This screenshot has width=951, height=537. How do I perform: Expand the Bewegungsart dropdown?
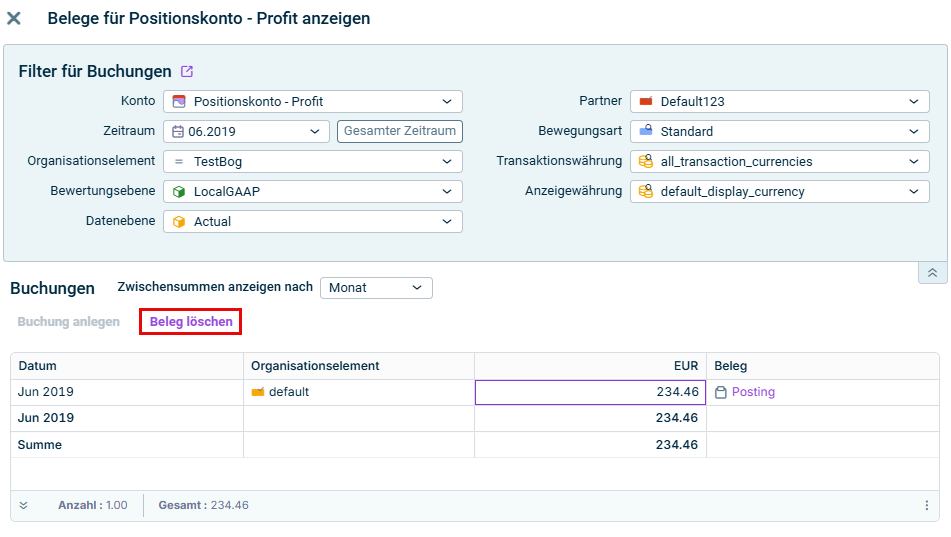pos(913,132)
